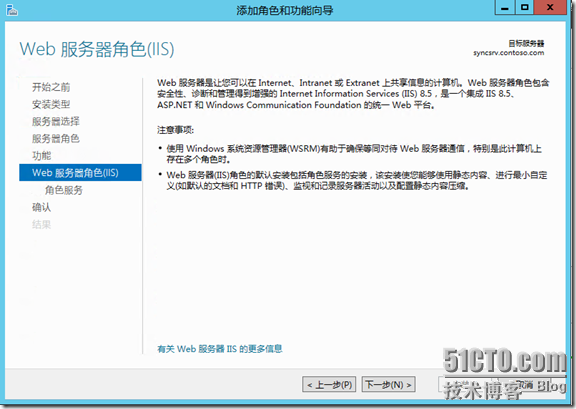Switch to the 服务器角色 step
Image resolution: width=576 pixels, height=409 pixels.
[x=56, y=139]
